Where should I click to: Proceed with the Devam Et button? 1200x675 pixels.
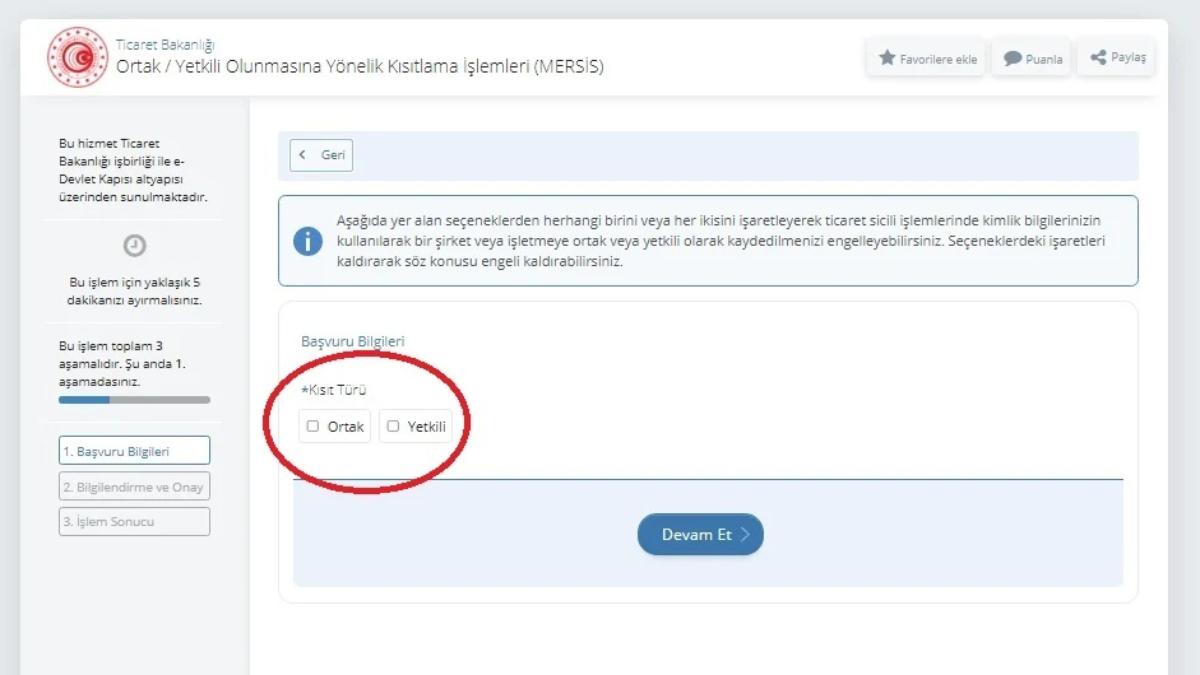[700, 534]
